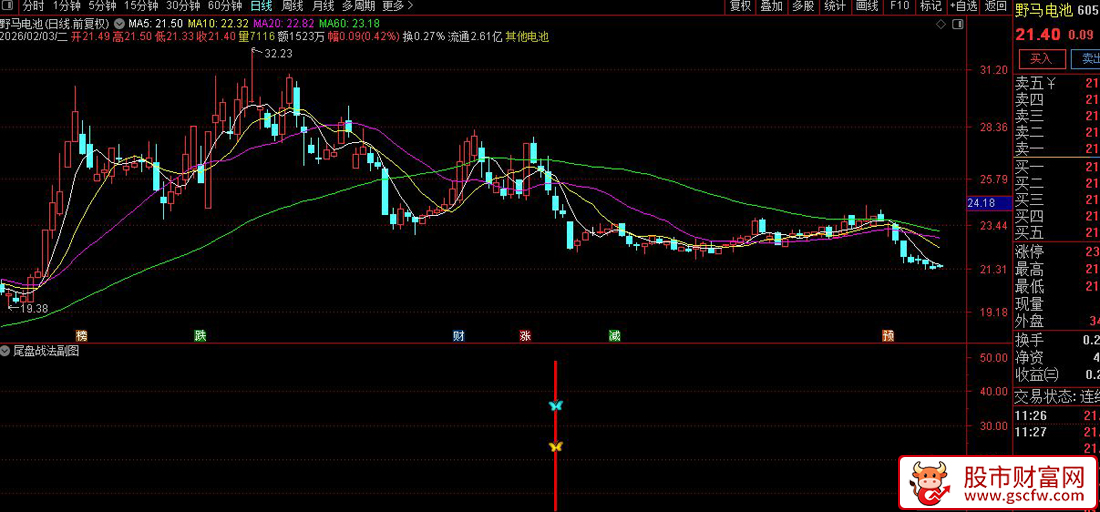Select the 买一 order book row

point(1057,167)
